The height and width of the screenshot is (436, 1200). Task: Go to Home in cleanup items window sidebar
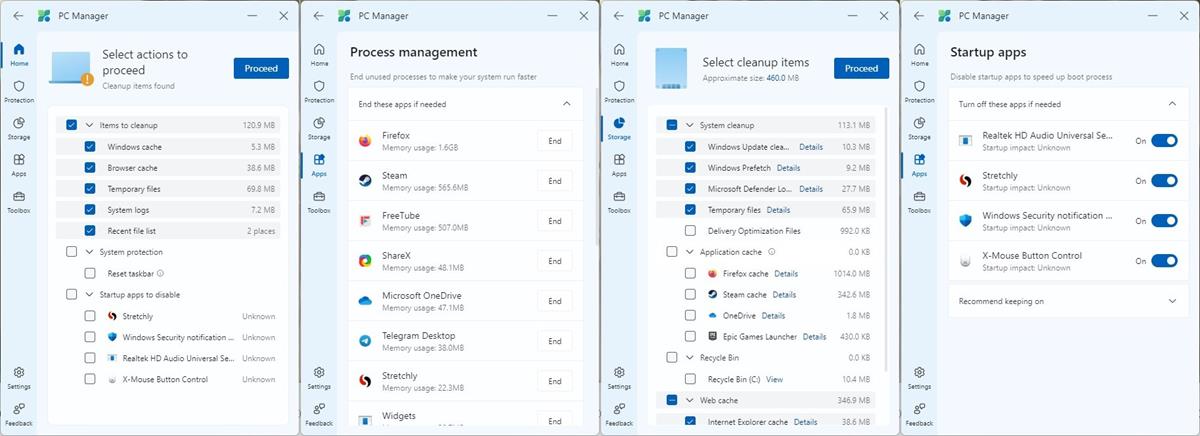[x=619, y=55]
